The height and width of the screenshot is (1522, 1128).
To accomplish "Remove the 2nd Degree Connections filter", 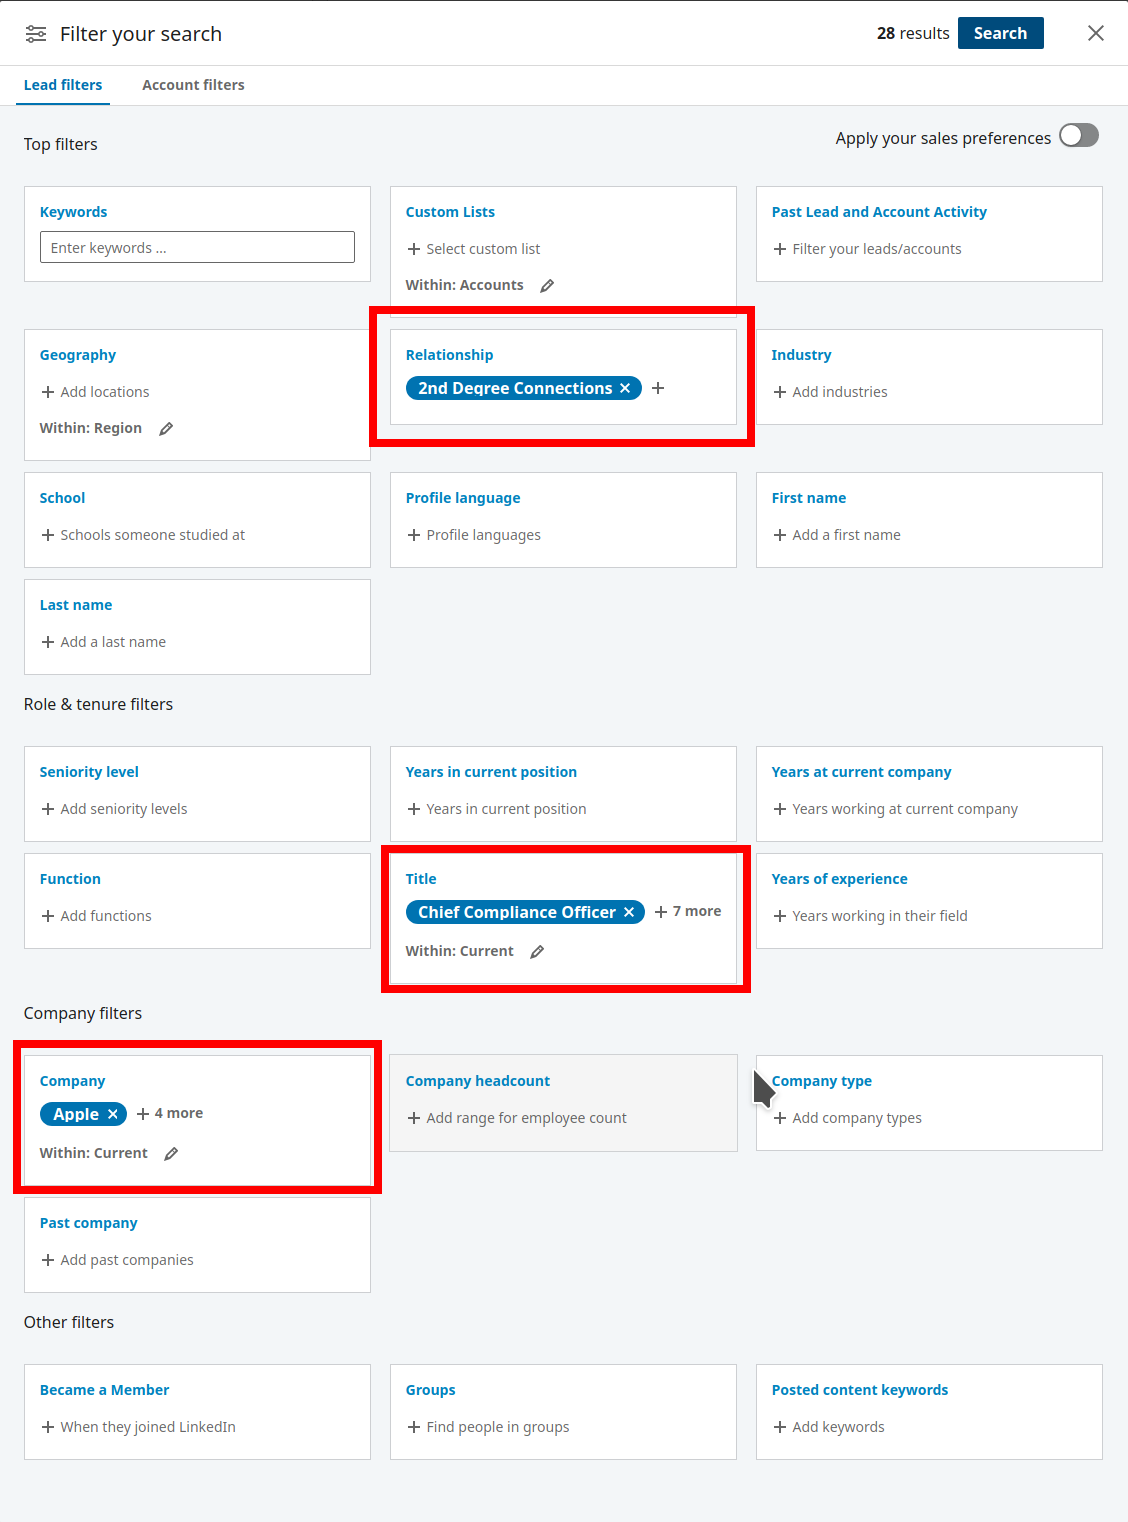I will (x=625, y=388).
